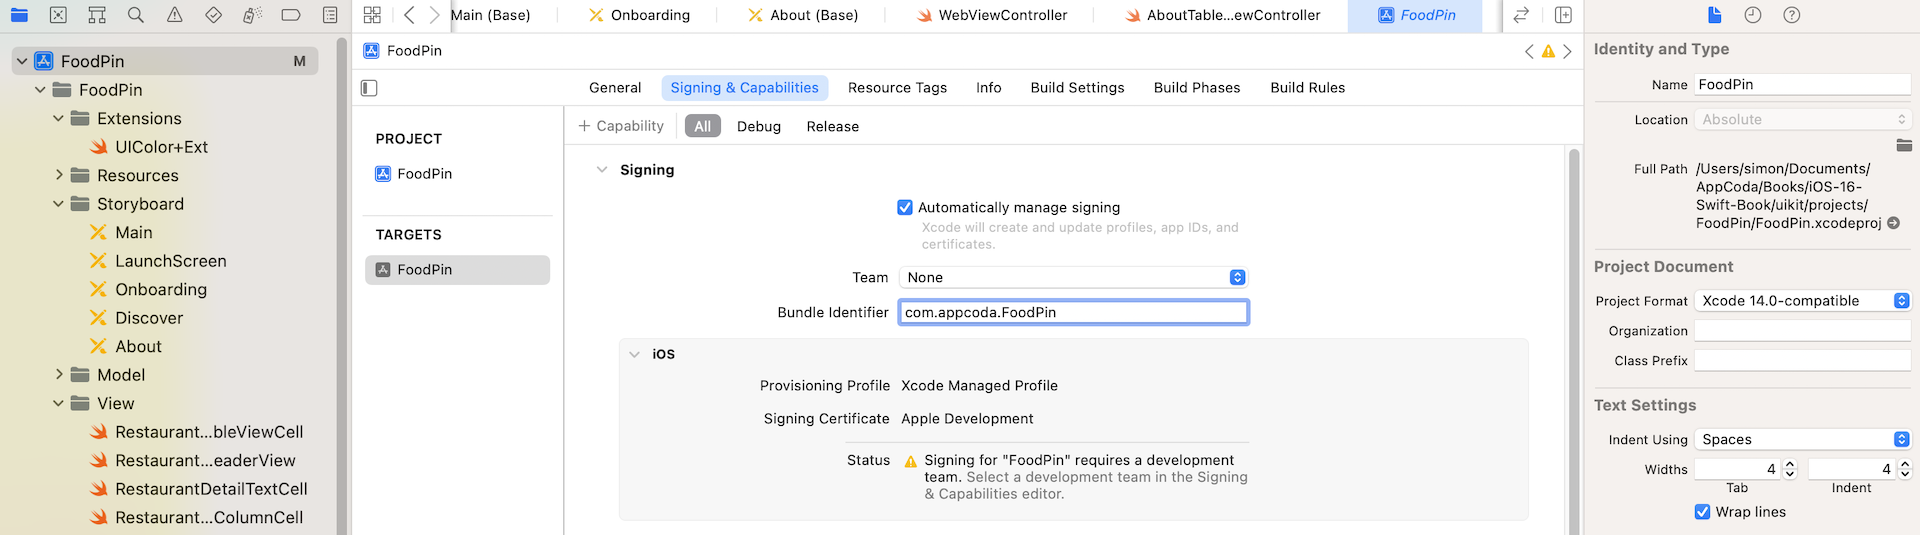Open the About (Base) editor tab
The width and height of the screenshot is (1920, 535).
pos(804,15)
